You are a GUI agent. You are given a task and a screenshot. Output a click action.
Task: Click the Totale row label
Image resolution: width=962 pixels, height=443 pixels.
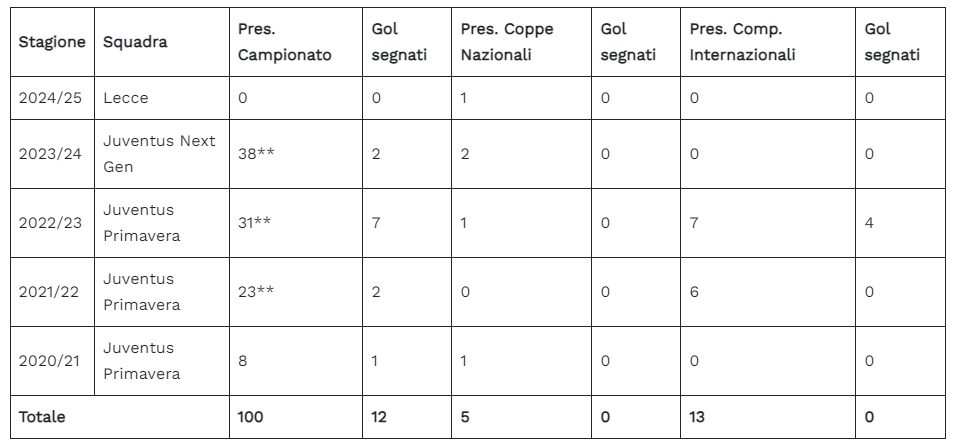click(43, 417)
